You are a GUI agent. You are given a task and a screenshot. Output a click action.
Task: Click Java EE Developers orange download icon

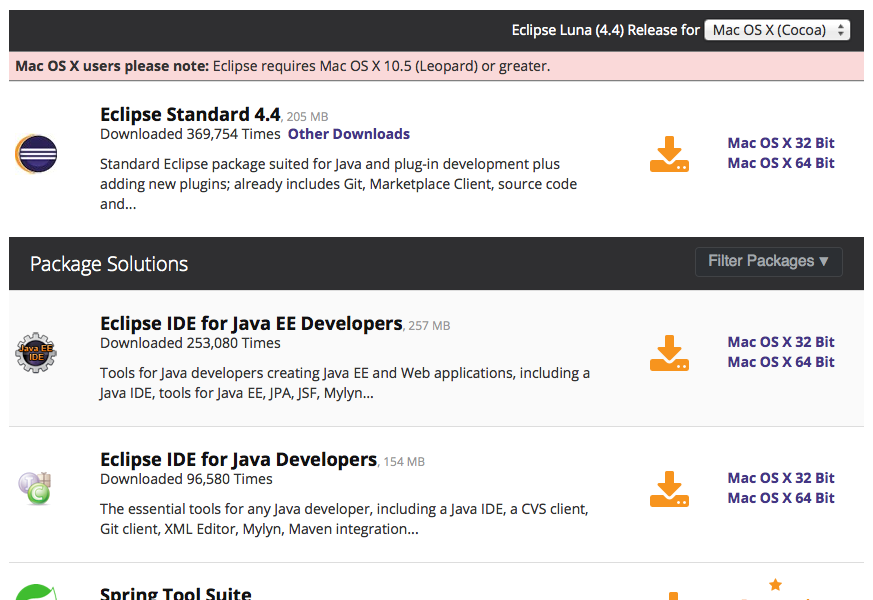coord(669,353)
